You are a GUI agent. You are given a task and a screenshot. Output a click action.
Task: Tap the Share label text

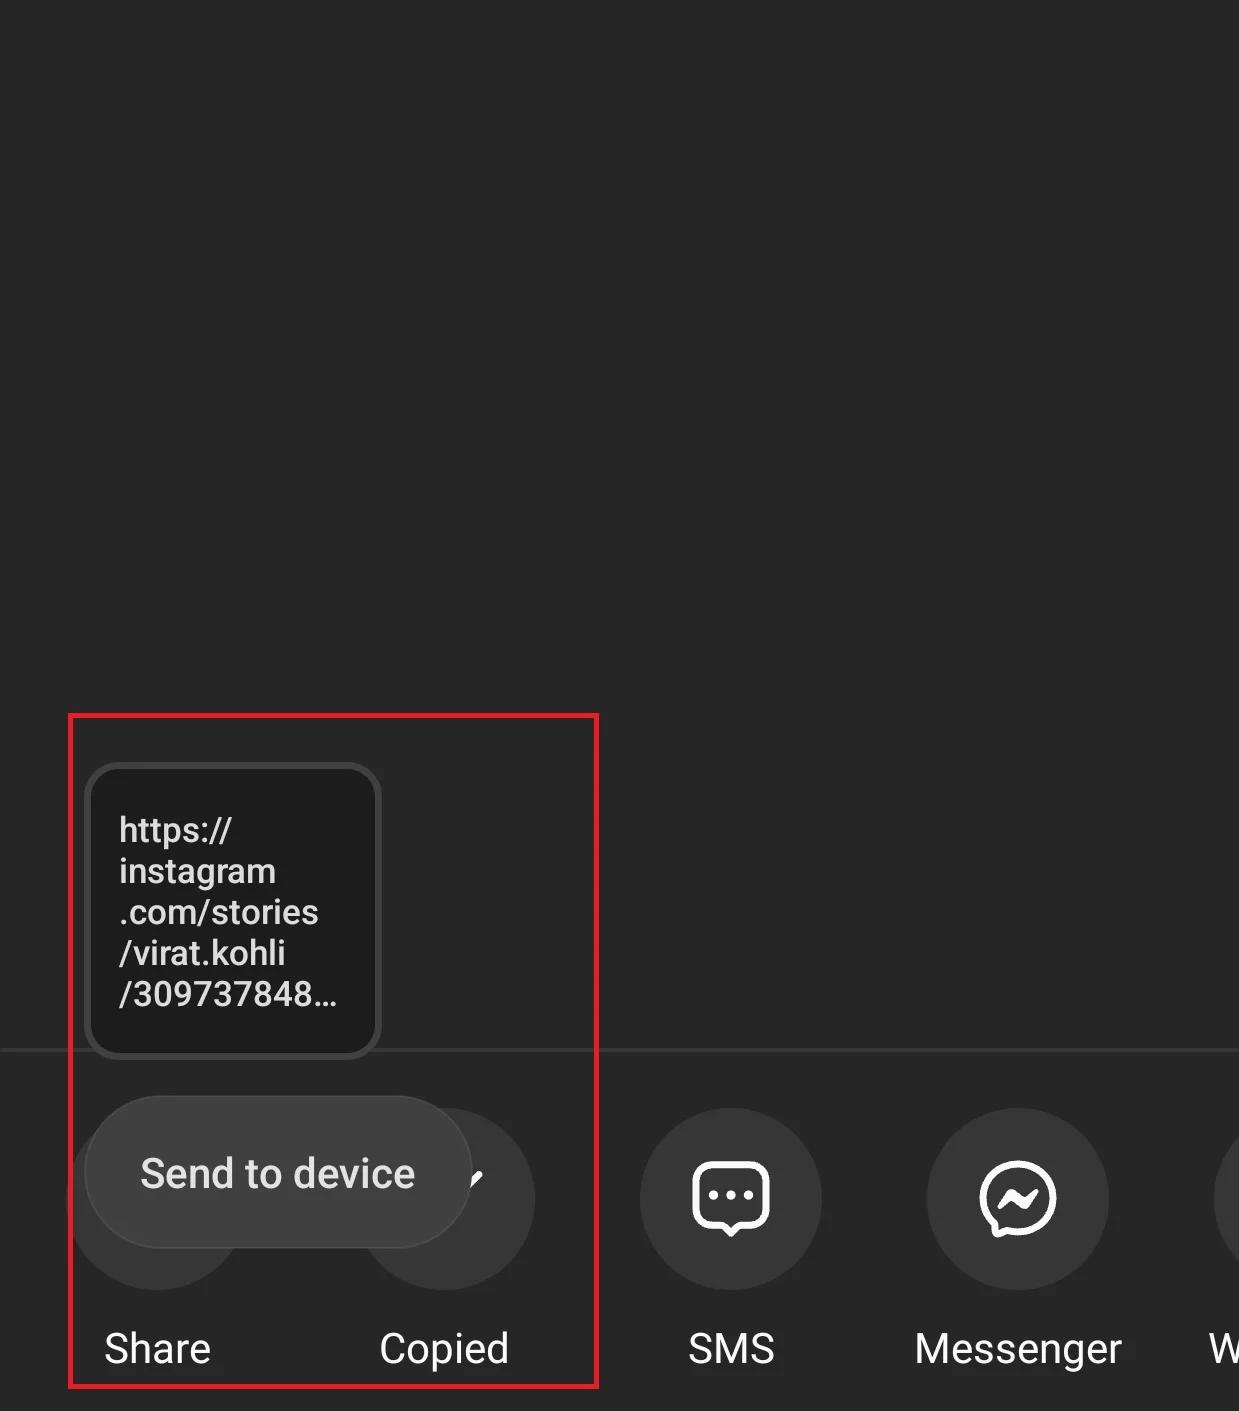coord(158,1348)
